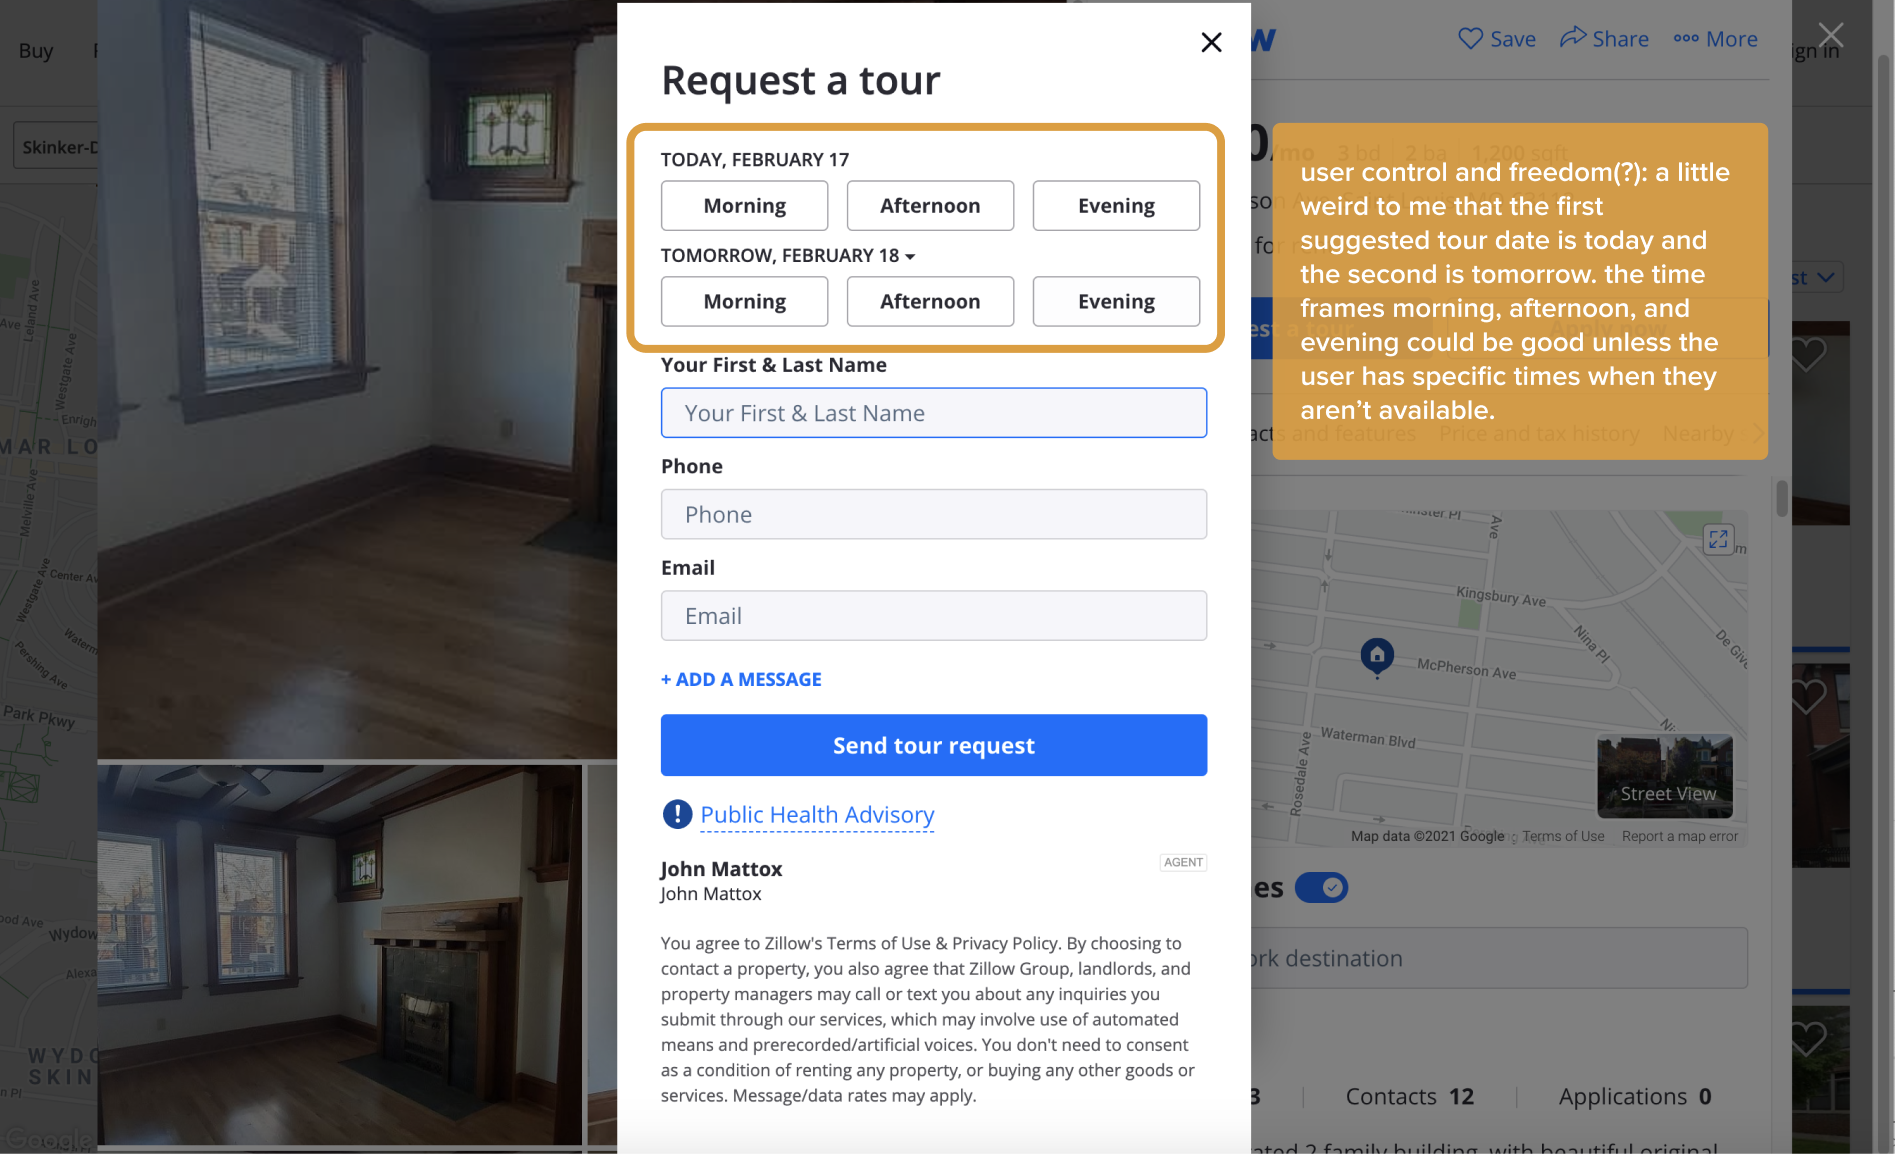1896x1154 pixels.
Task: Open the Buy menu
Action: 36,50
